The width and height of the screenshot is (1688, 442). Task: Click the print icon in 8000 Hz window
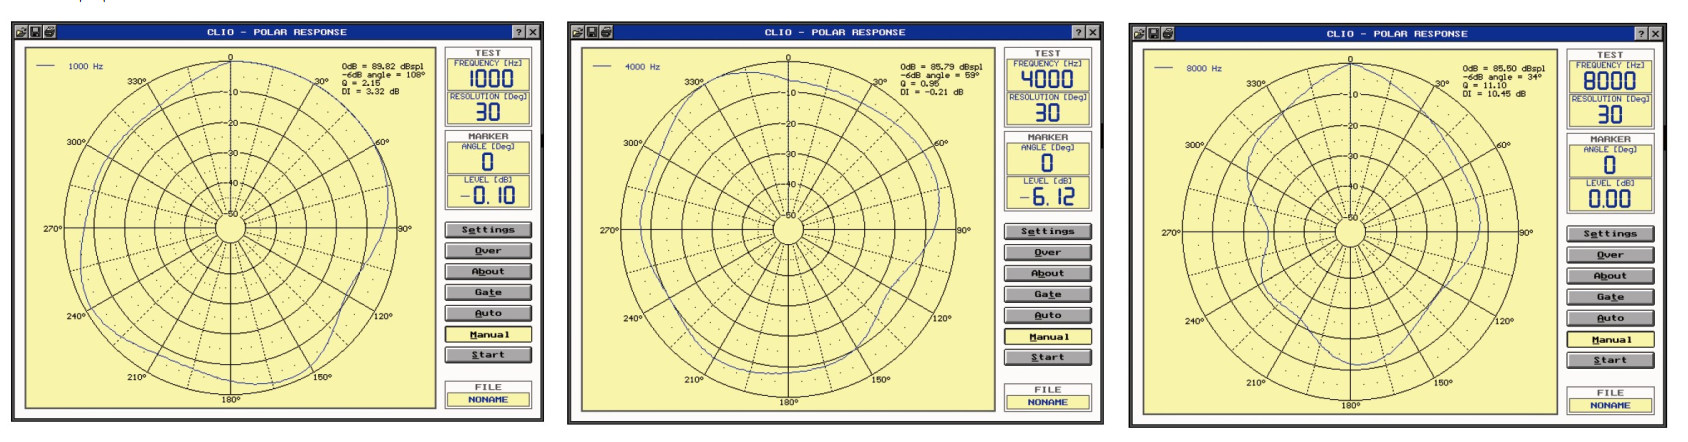1168,34
